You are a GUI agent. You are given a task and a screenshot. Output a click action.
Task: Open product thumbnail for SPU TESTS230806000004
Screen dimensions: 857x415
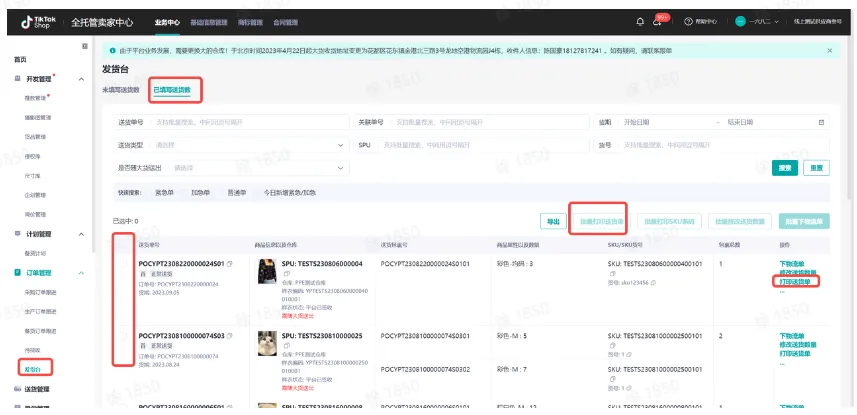click(267, 271)
